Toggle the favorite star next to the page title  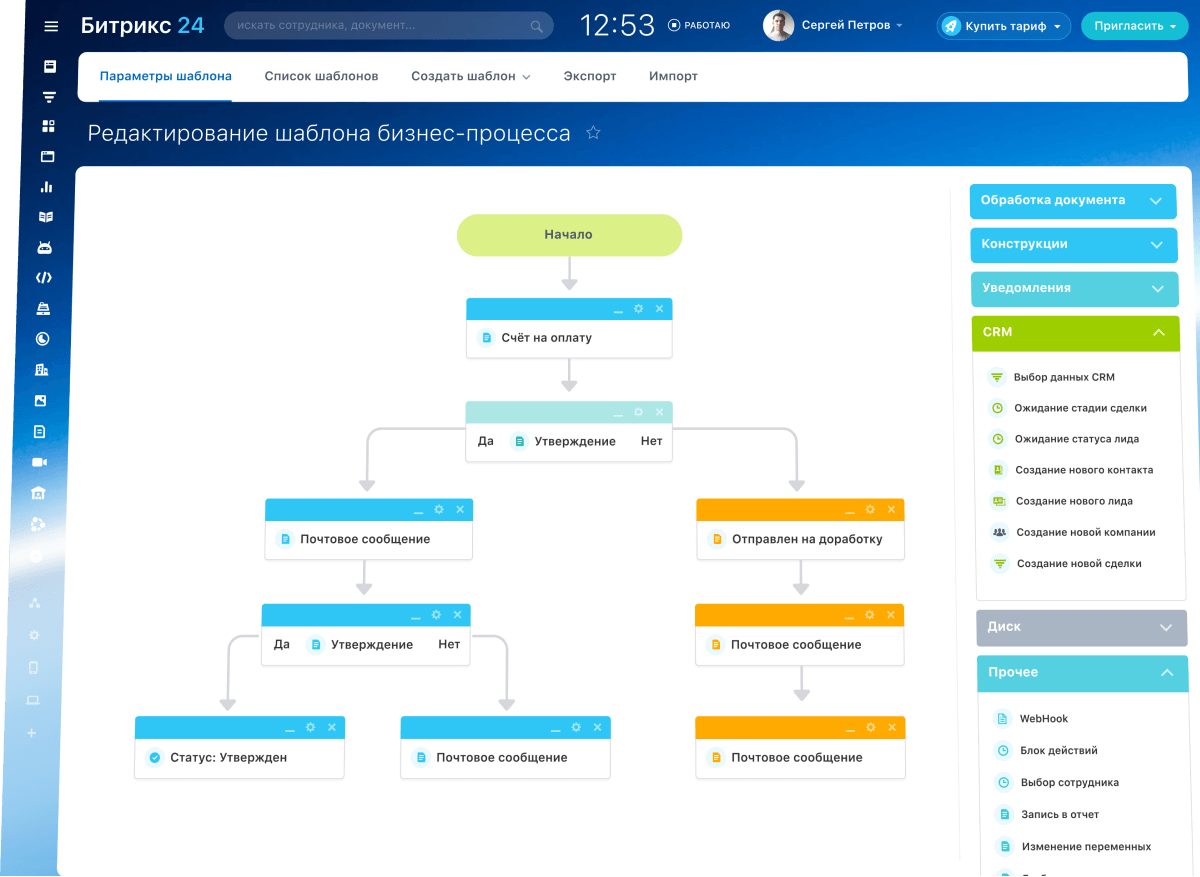(x=592, y=131)
